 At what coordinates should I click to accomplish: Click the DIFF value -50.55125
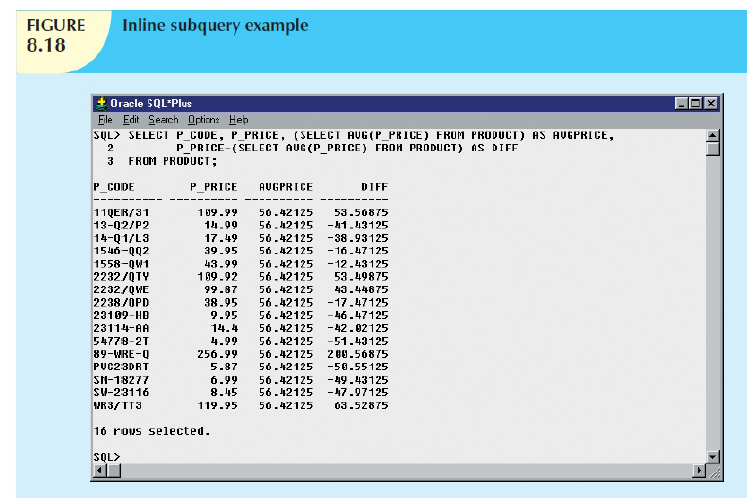point(357,366)
